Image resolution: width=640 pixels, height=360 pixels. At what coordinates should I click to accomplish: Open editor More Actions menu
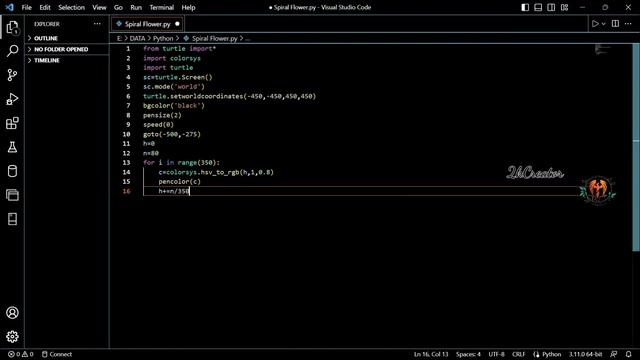[x=628, y=24]
